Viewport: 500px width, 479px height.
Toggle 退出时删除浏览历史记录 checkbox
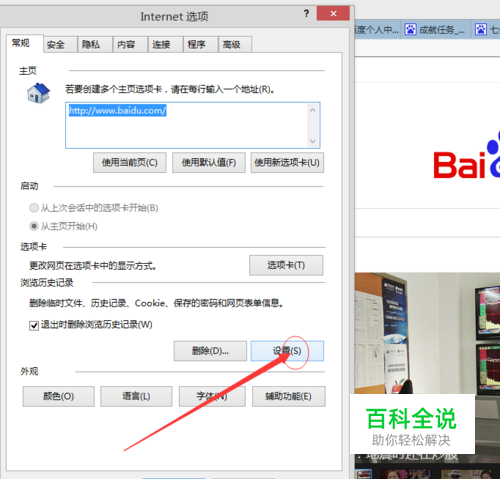[x=34, y=325]
